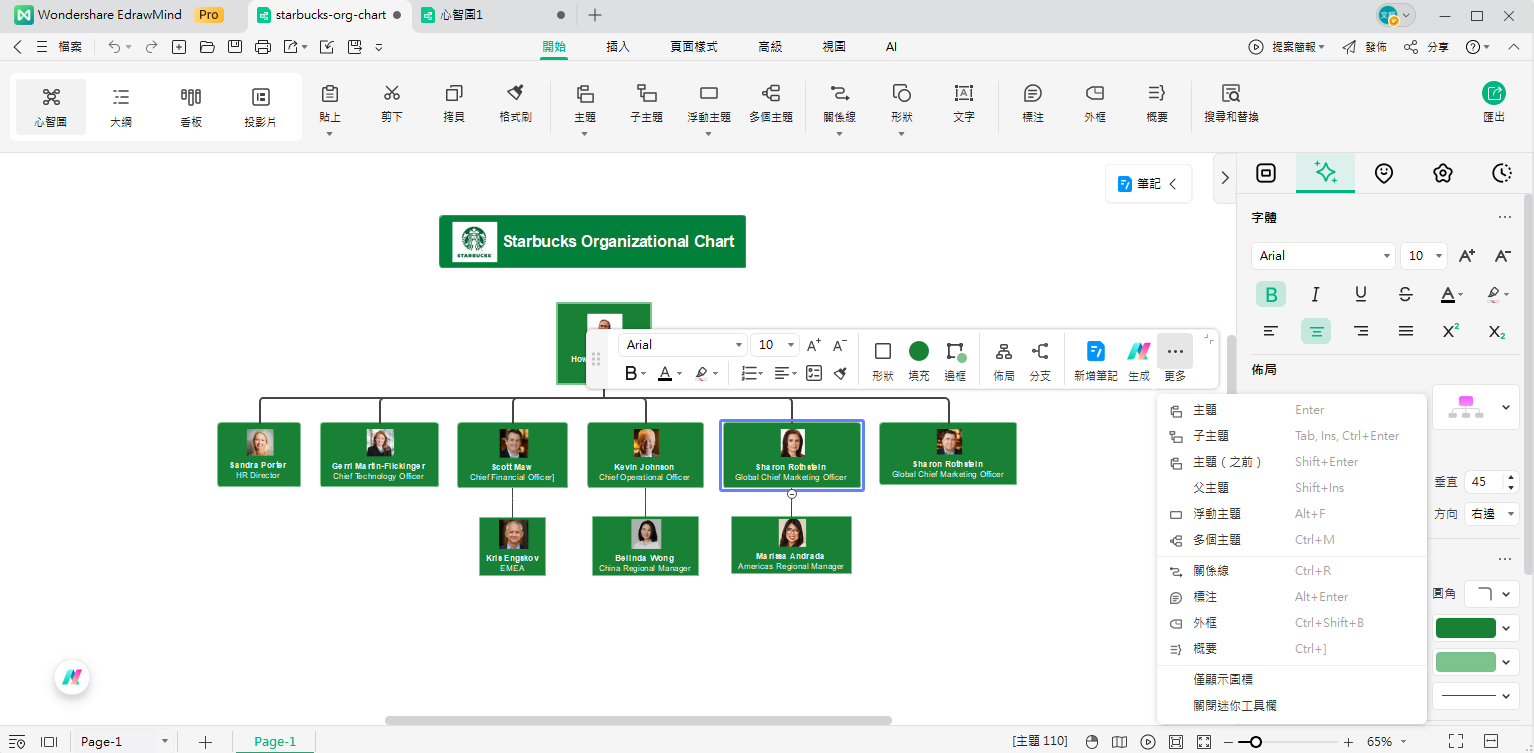Image resolution: width=1534 pixels, height=753 pixels.
Task: Toggle Italic in the right font panel
Action: [x=1315, y=294]
